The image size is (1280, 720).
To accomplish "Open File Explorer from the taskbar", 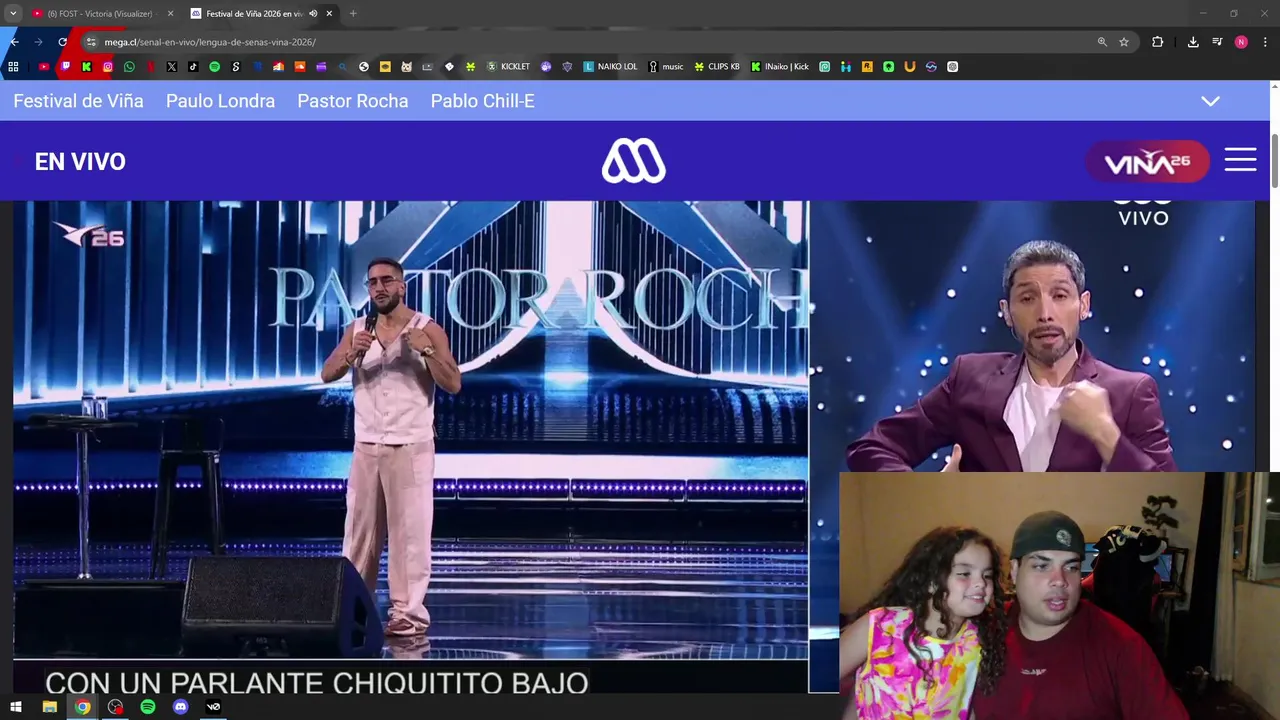I will (x=49, y=707).
